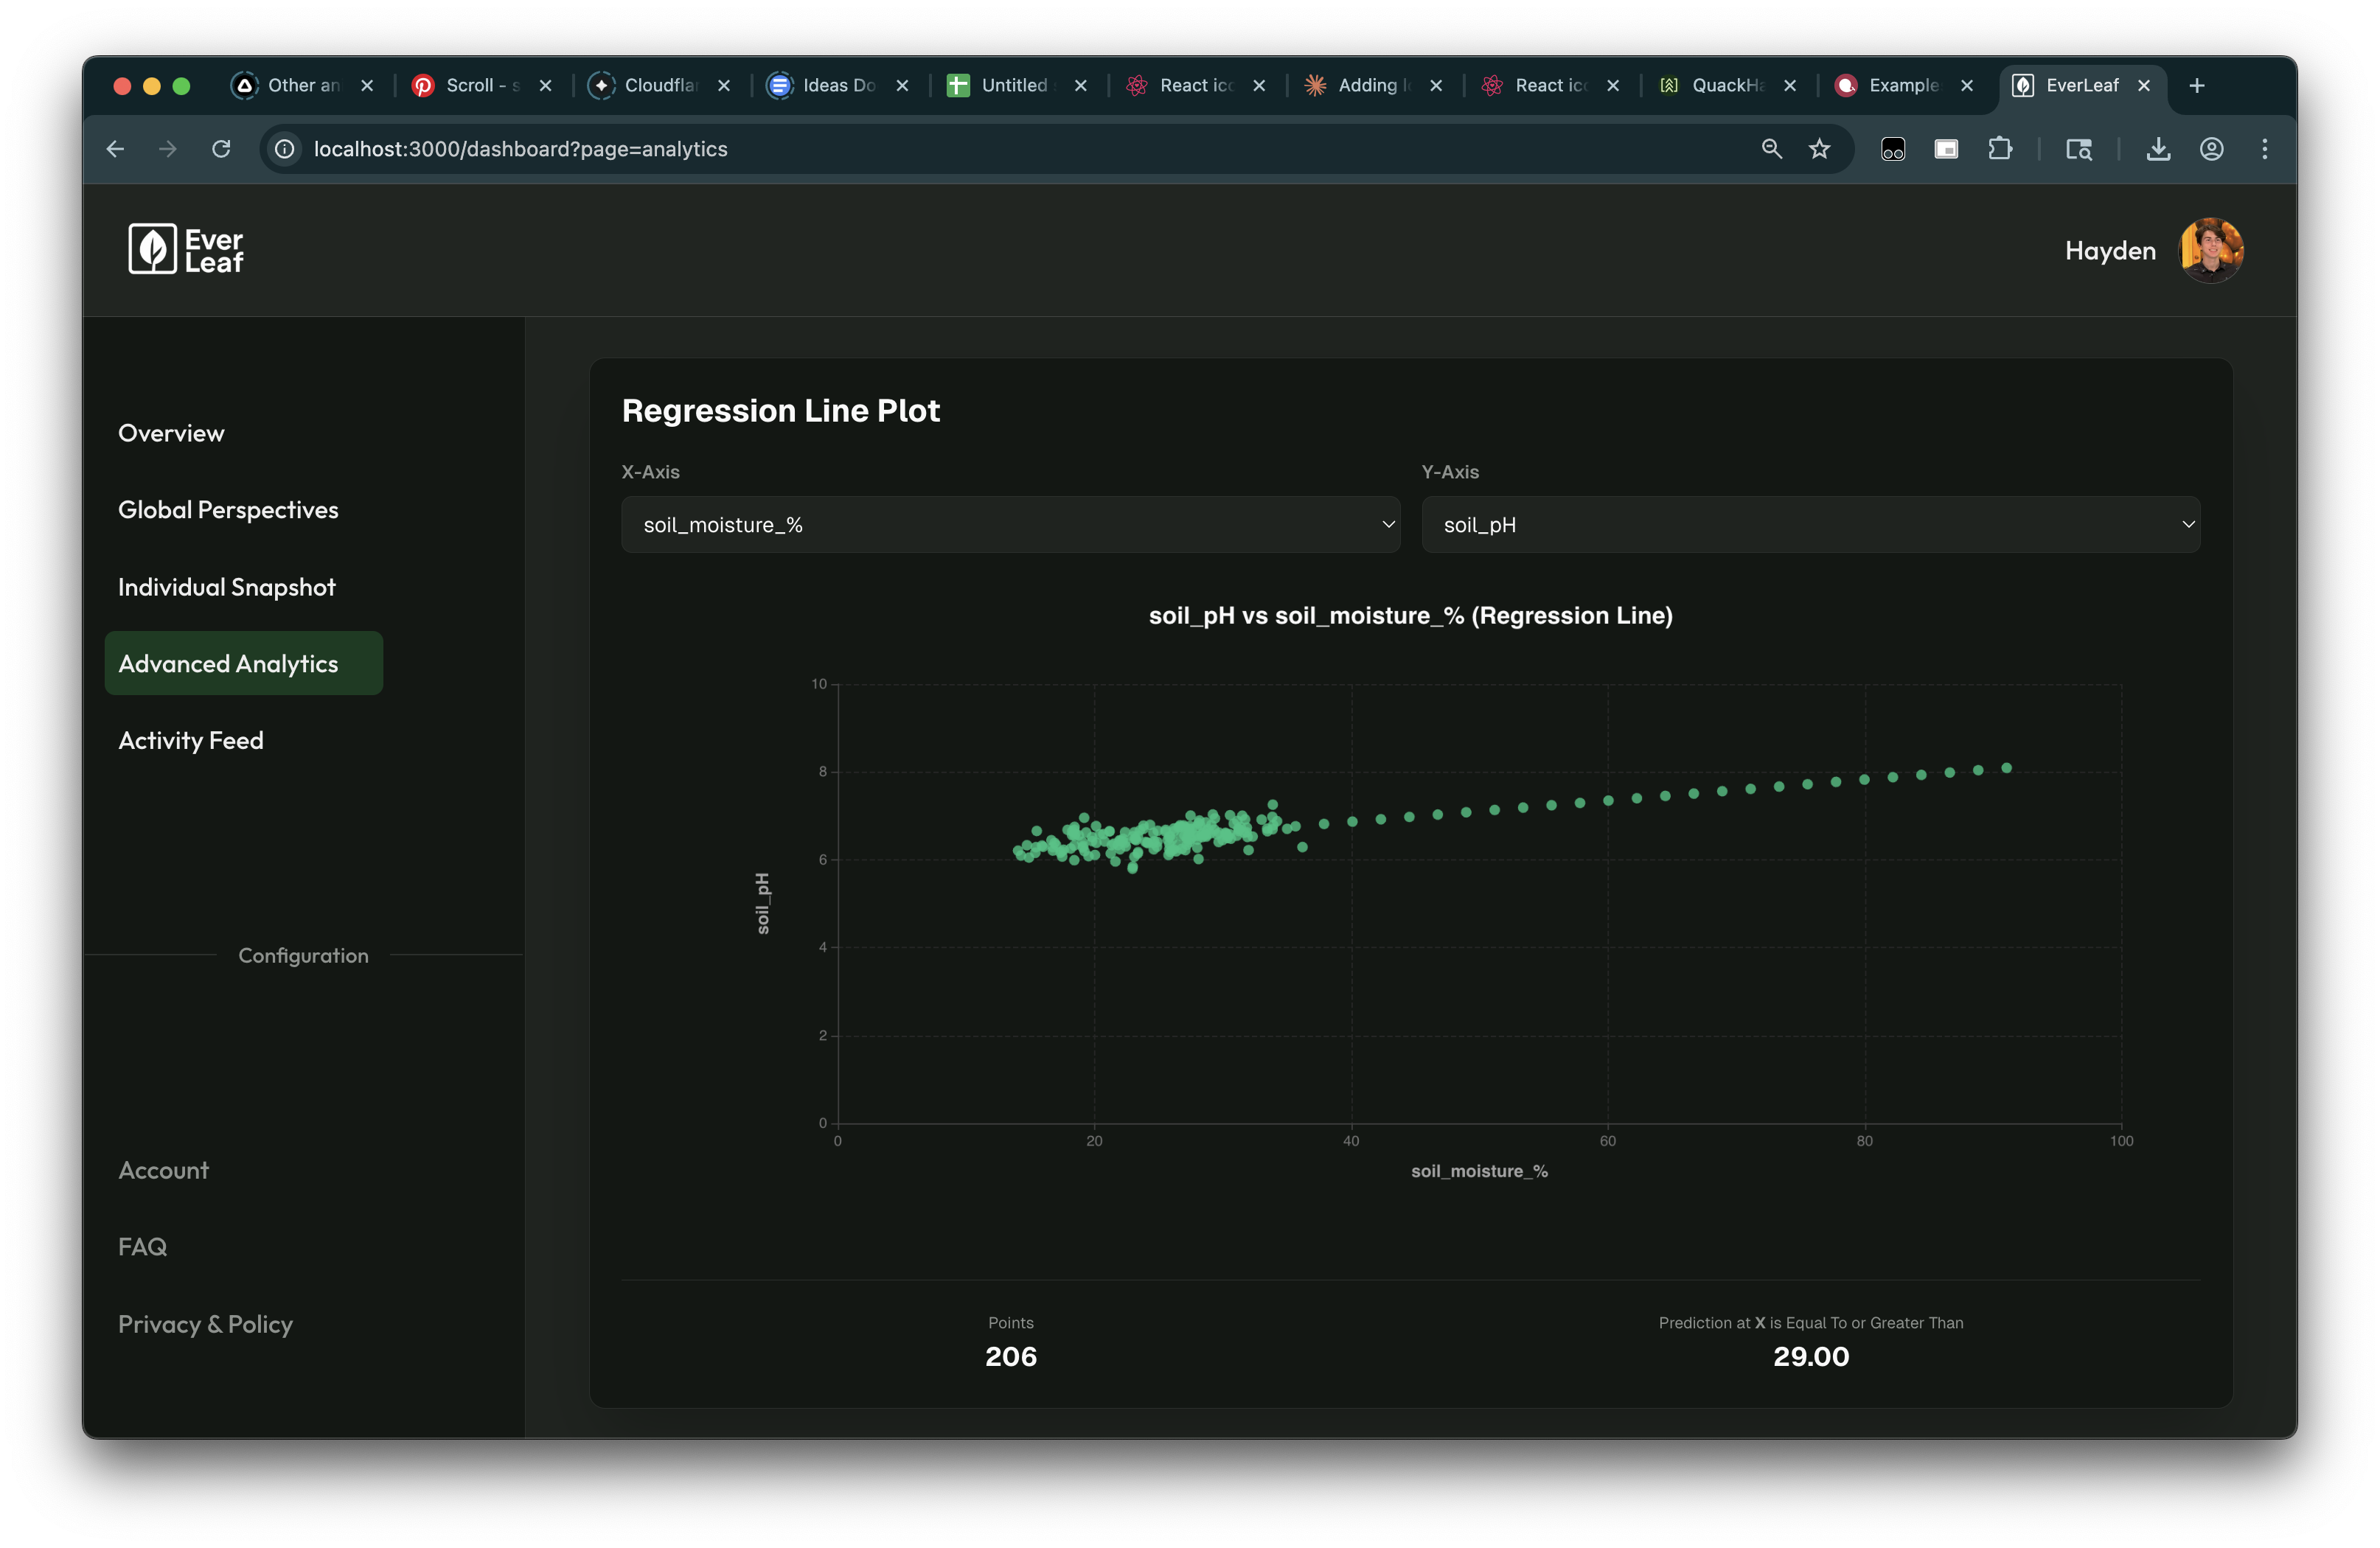Open the Y-Axis soil_pH dropdown
2380x1548 pixels.
point(1810,525)
